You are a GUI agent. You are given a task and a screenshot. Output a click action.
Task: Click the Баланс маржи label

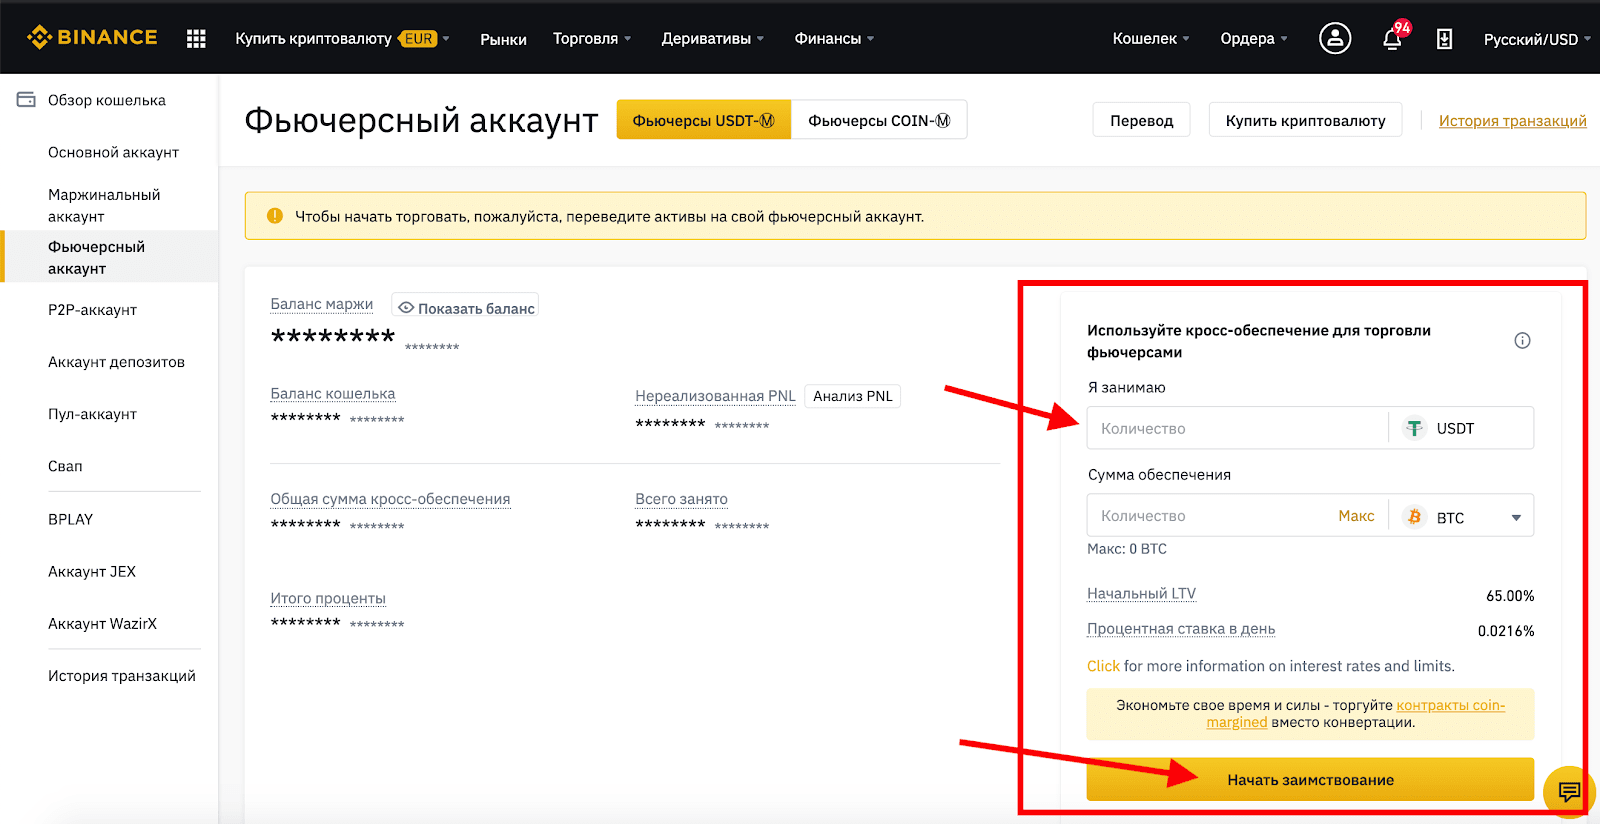(x=321, y=304)
